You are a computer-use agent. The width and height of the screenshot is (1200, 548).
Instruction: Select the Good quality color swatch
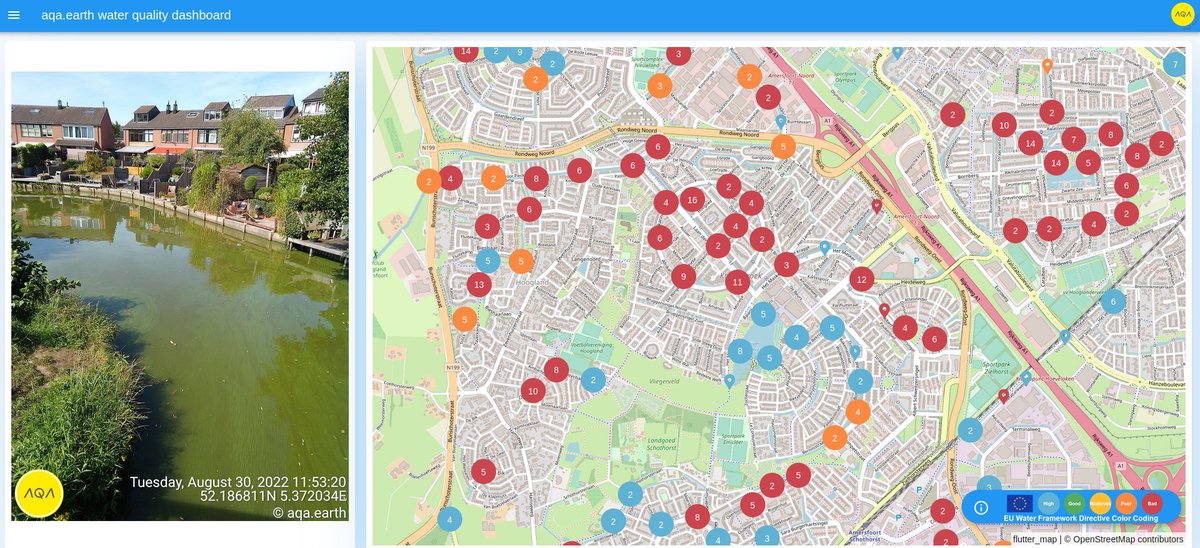[1074, 504]
